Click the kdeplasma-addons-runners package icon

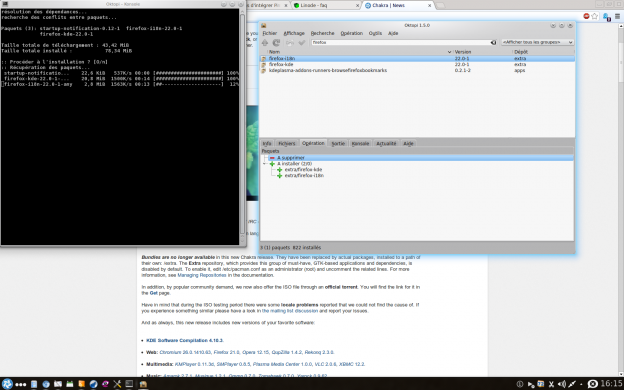click(263, 70)
